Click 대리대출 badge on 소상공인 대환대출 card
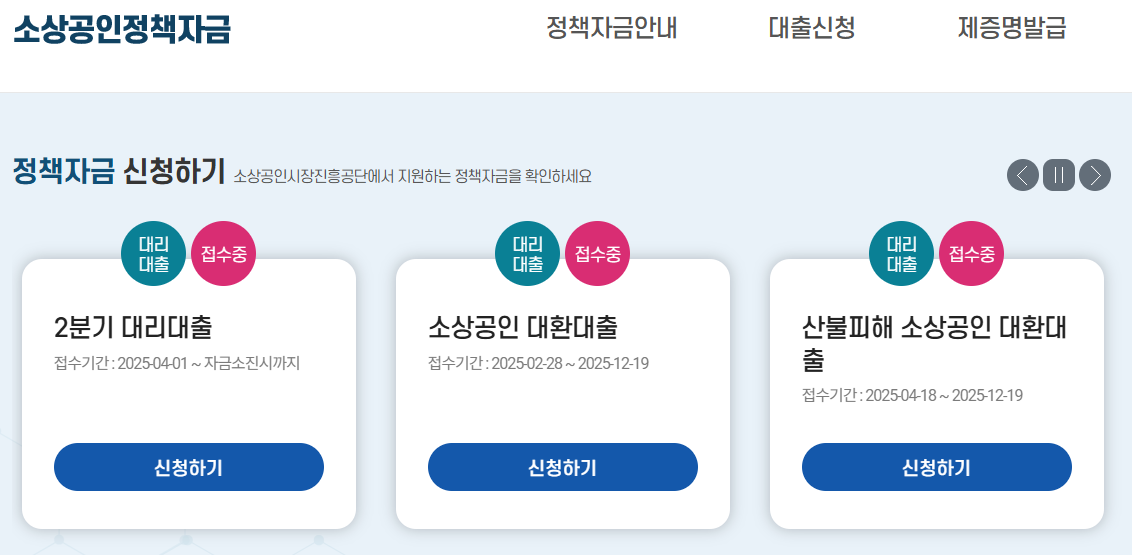This screenshot has width=1132, height=555. pos(527,254)
